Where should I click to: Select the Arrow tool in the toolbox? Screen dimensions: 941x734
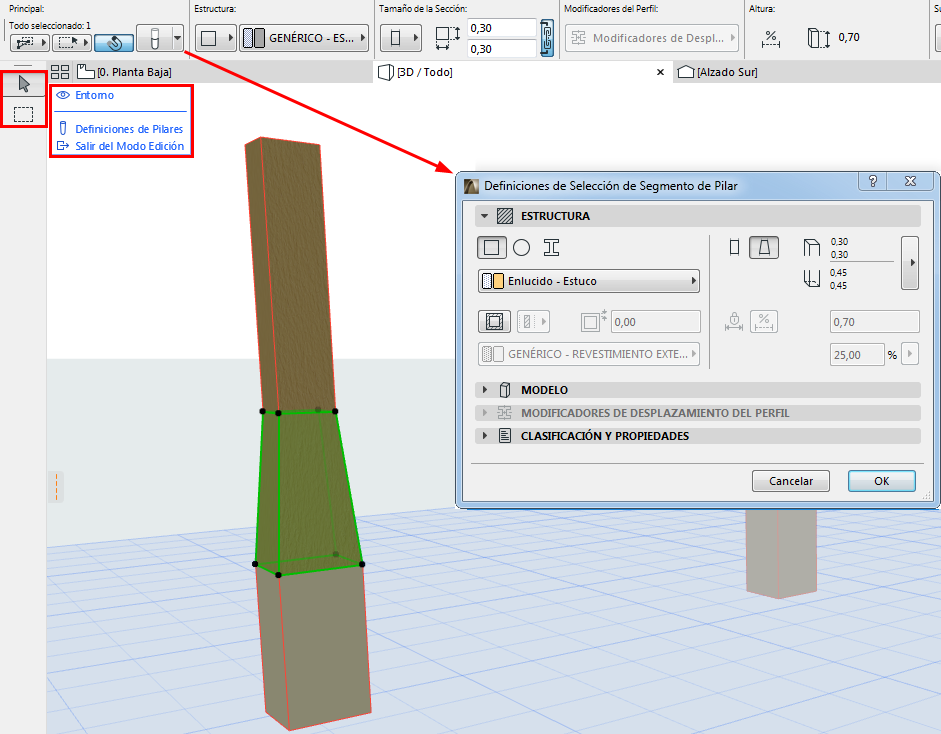[x=24, y=85]
